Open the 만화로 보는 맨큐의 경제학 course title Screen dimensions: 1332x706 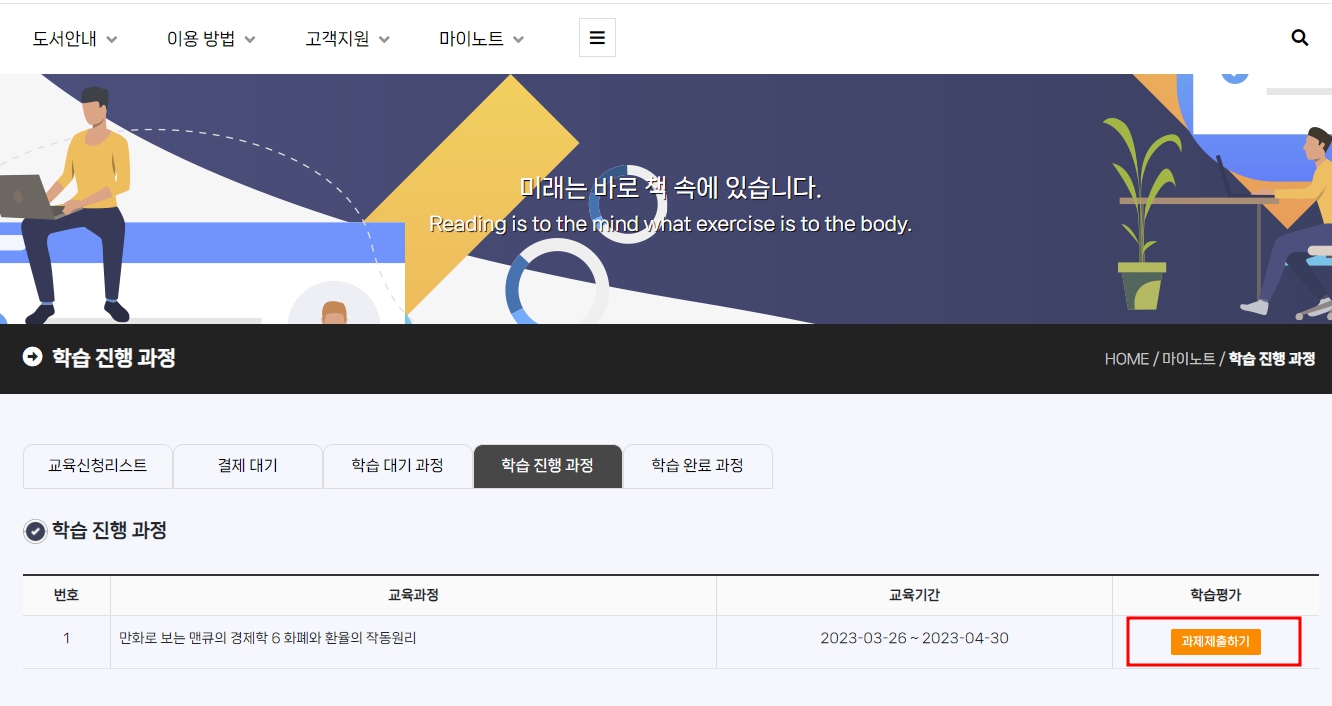(x=267, y=638)
